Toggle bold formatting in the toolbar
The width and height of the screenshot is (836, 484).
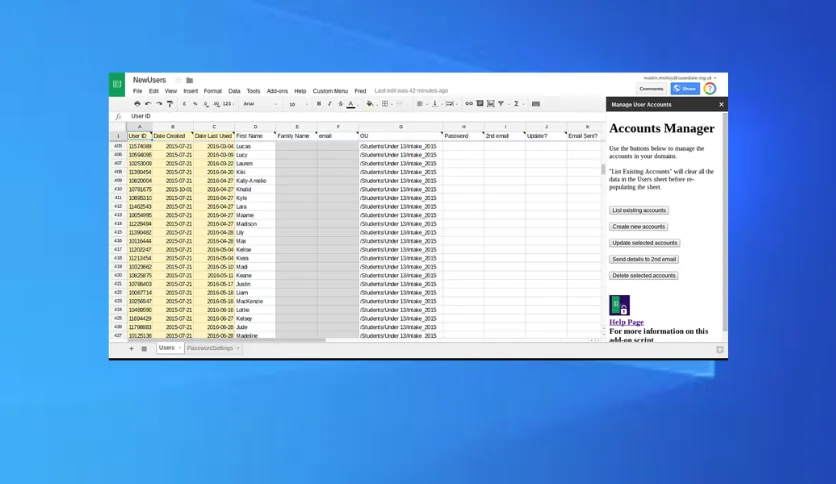click(319, 104)
